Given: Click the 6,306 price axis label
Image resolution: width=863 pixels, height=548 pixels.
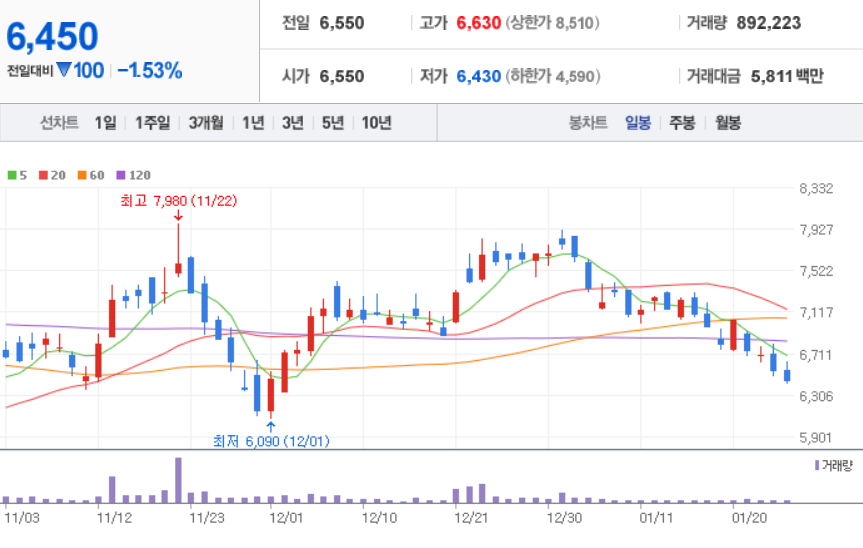Looking at the screenshot, I should click(816, 396).
